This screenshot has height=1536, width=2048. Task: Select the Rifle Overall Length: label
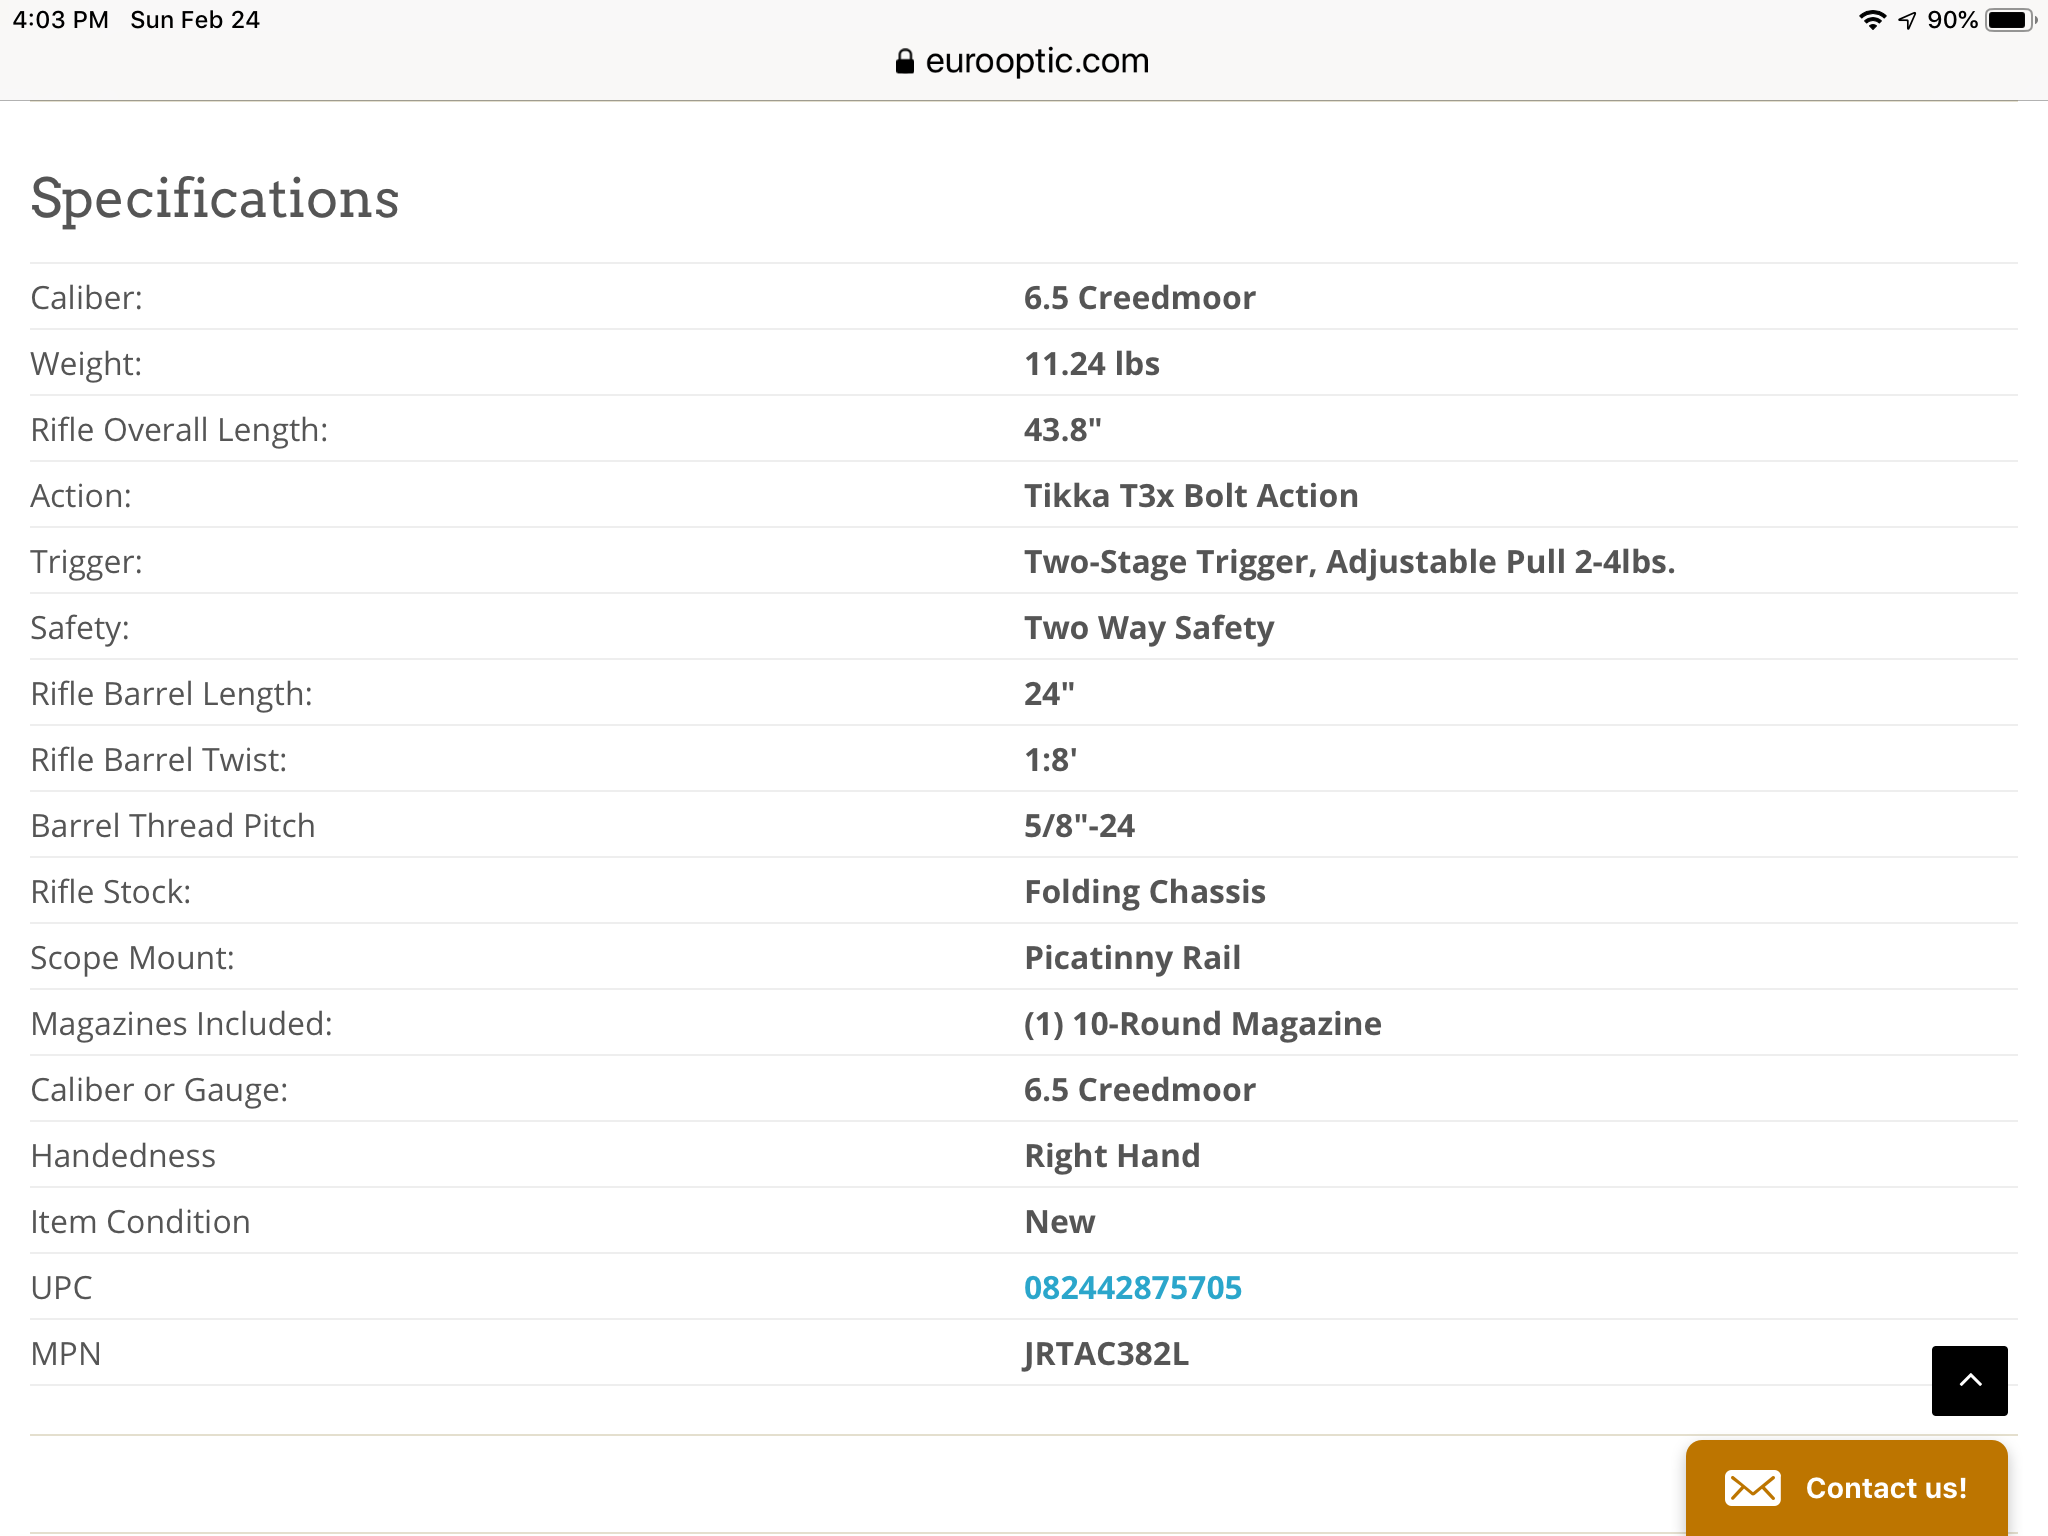pos(179,429)
